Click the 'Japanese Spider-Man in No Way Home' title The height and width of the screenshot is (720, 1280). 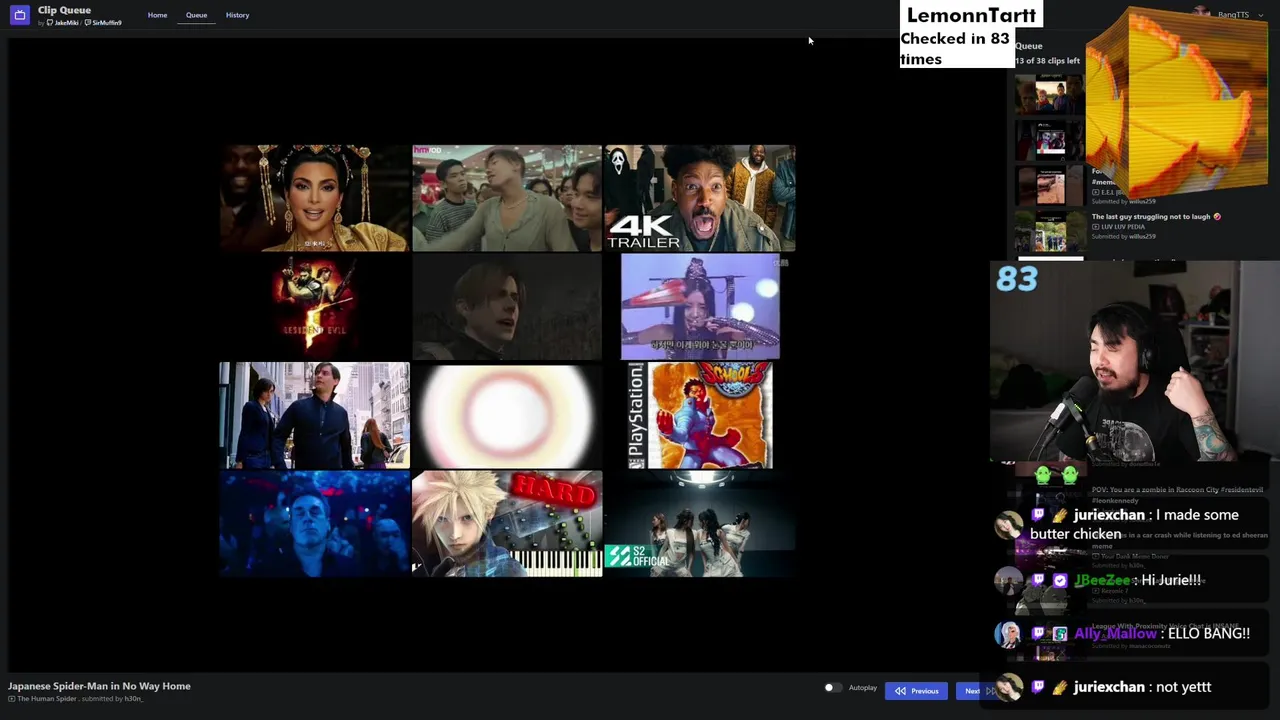tap(99, 686)
